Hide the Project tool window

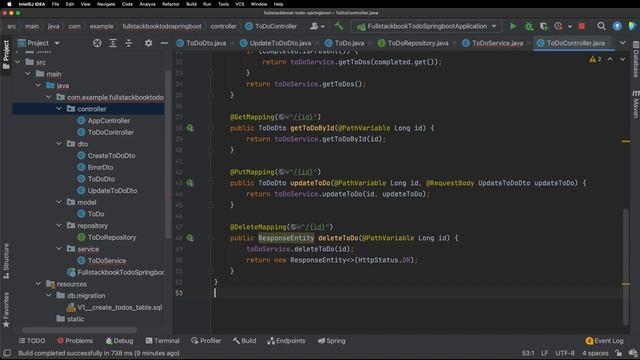pyautogui.click(x=164, y=43)
